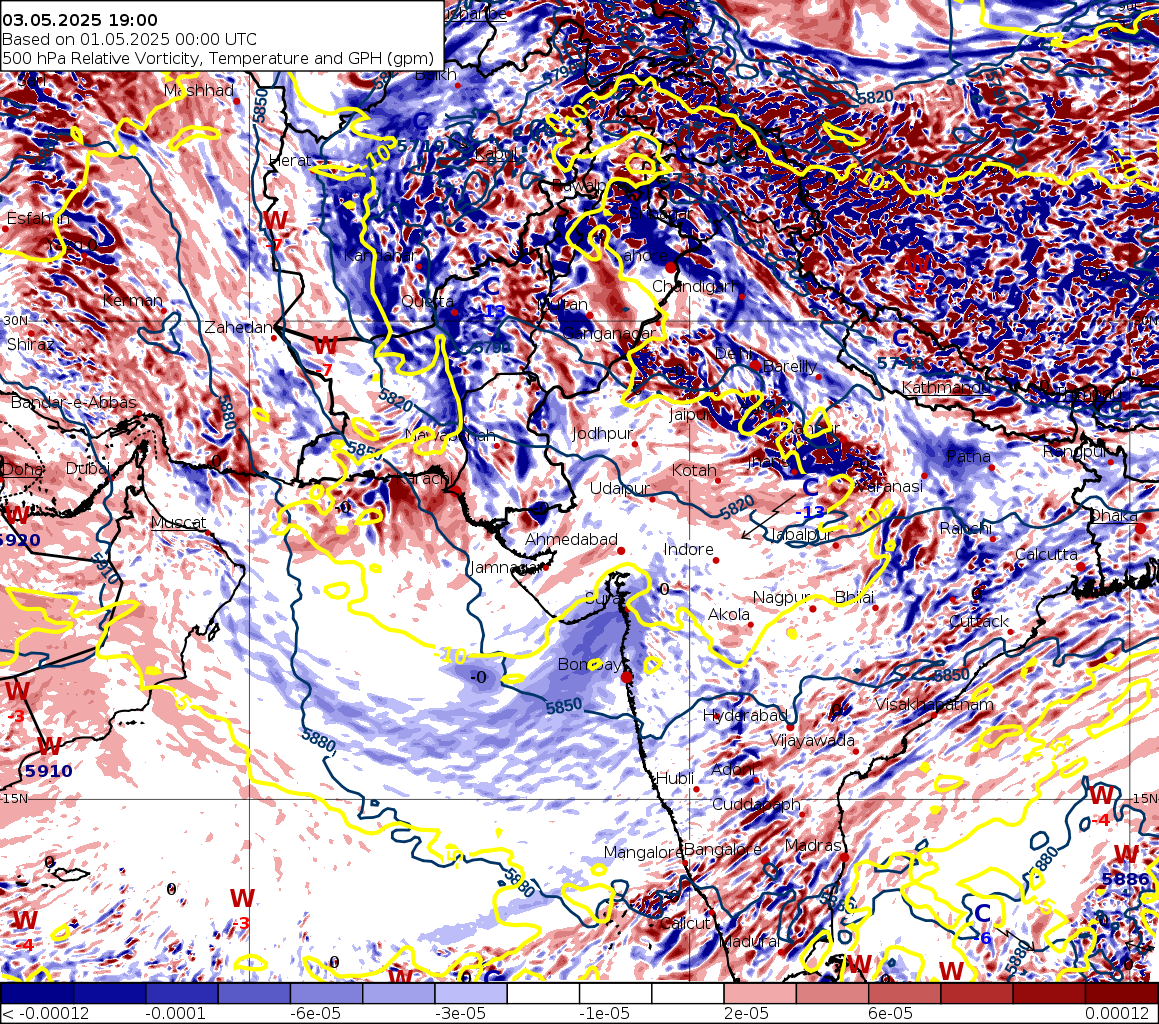This screenshot has height=1024, width=1159.
Task: Click the Bandar-e-Abbas label
Action: pyautogui.click(x=74, y=402)
